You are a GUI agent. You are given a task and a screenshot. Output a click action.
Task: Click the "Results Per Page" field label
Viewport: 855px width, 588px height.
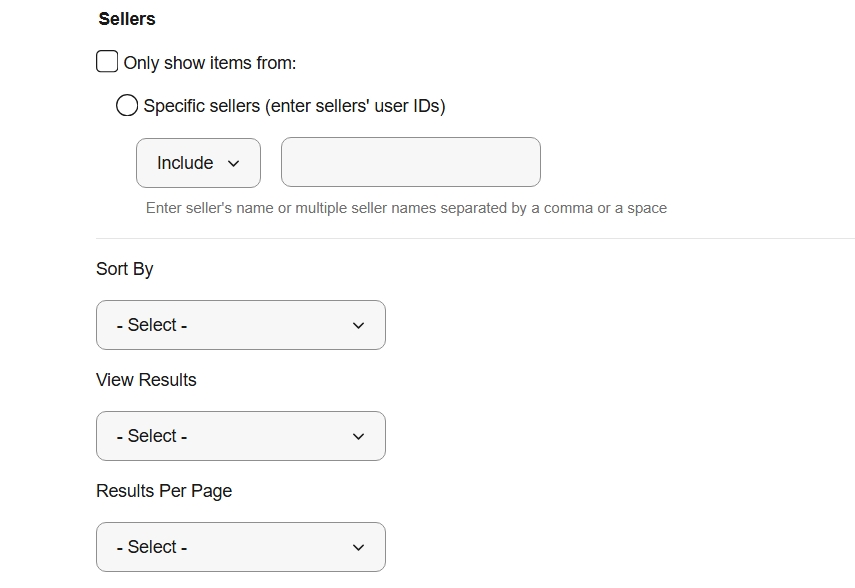coord(164,491)
